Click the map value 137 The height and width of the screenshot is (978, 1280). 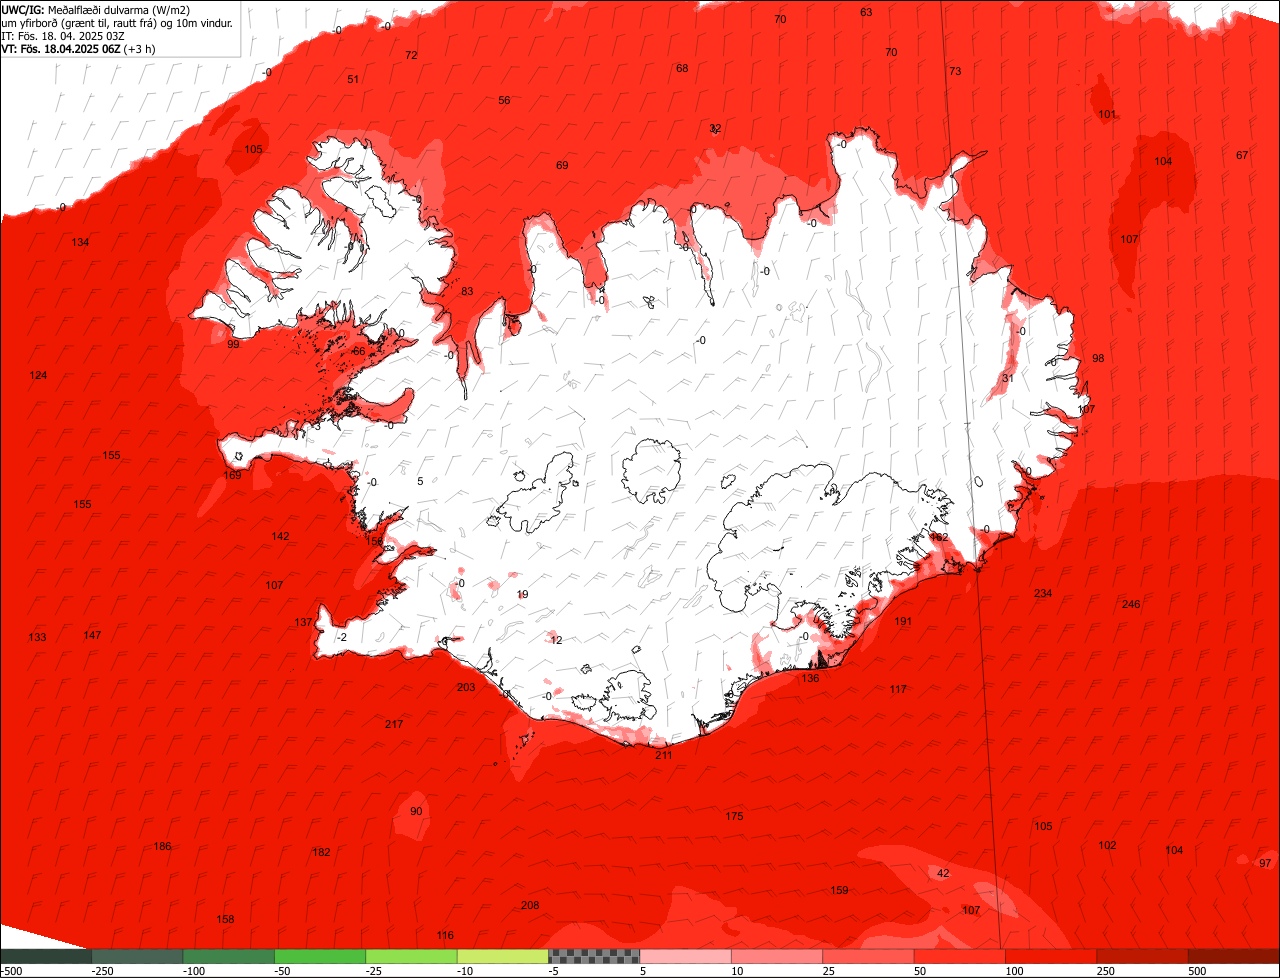tap(303, 622)
